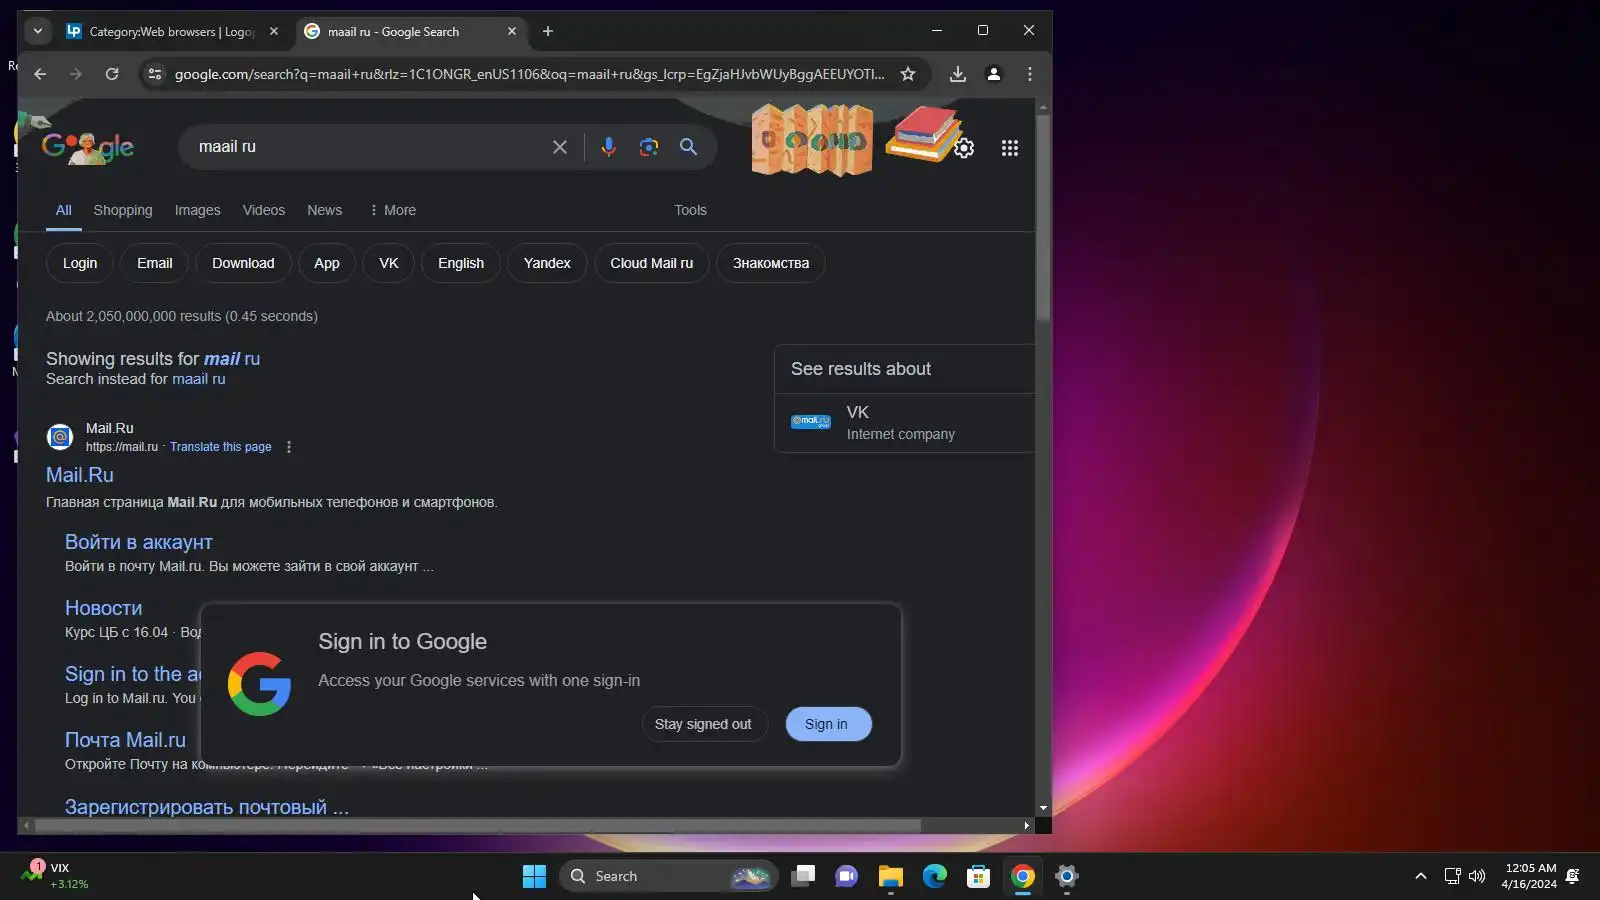This screenshot has height=900, width=1600.
Task: Open Почта Mail.ru sitelink
Action: [x=126, y=740]
